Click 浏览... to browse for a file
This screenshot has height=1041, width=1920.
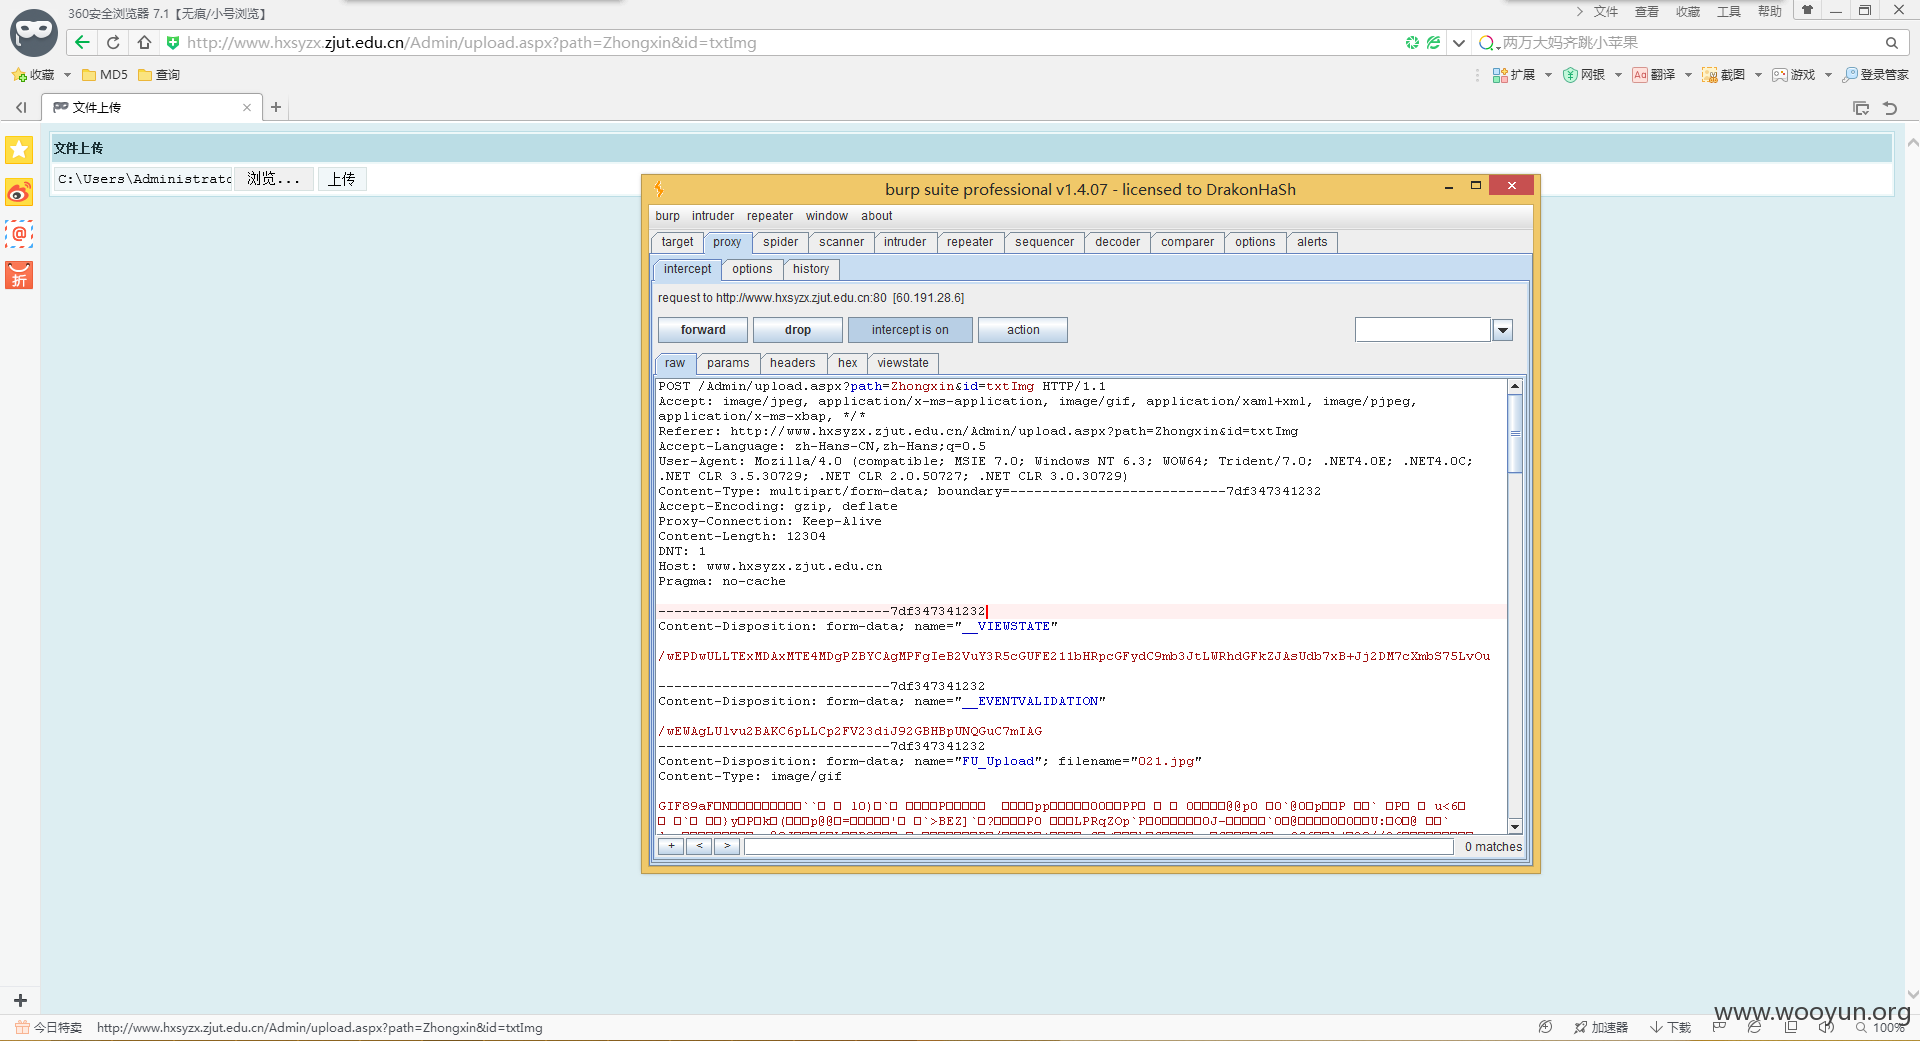click(x=274, y=179)
